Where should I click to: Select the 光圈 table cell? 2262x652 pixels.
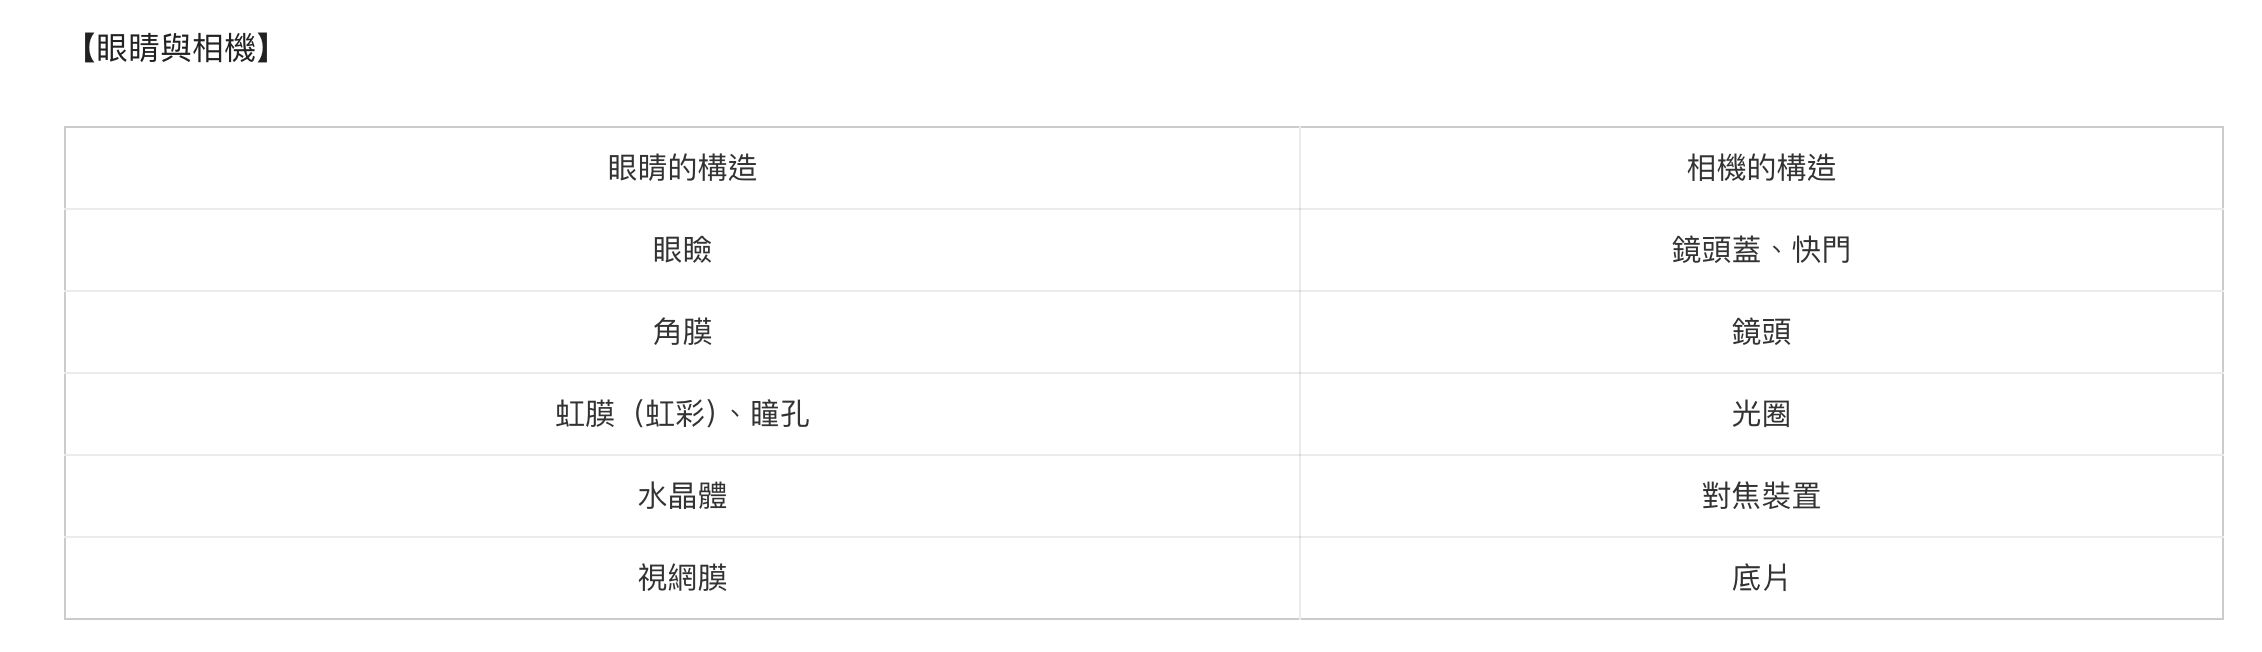[1760, 414]
